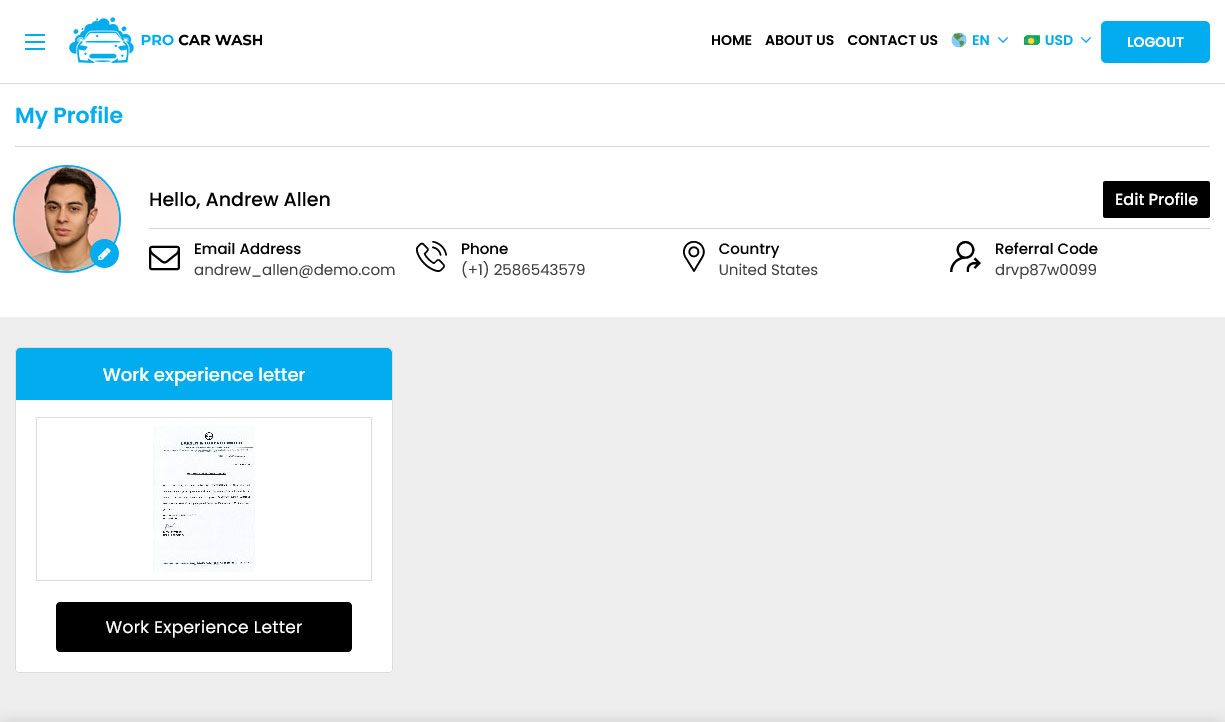Click the black Work Experience Letter button

[x=204, y=627]
